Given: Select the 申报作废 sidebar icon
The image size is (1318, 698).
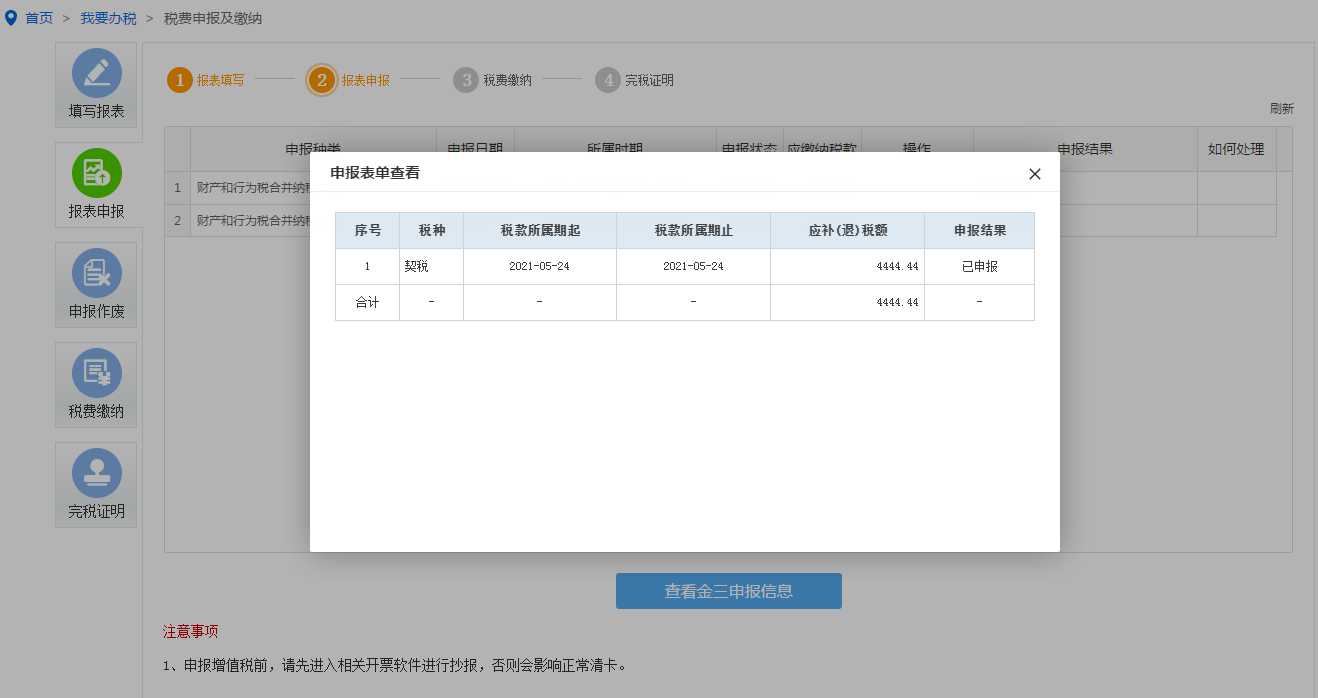Looking at the screenshot, I should point(97,273).
